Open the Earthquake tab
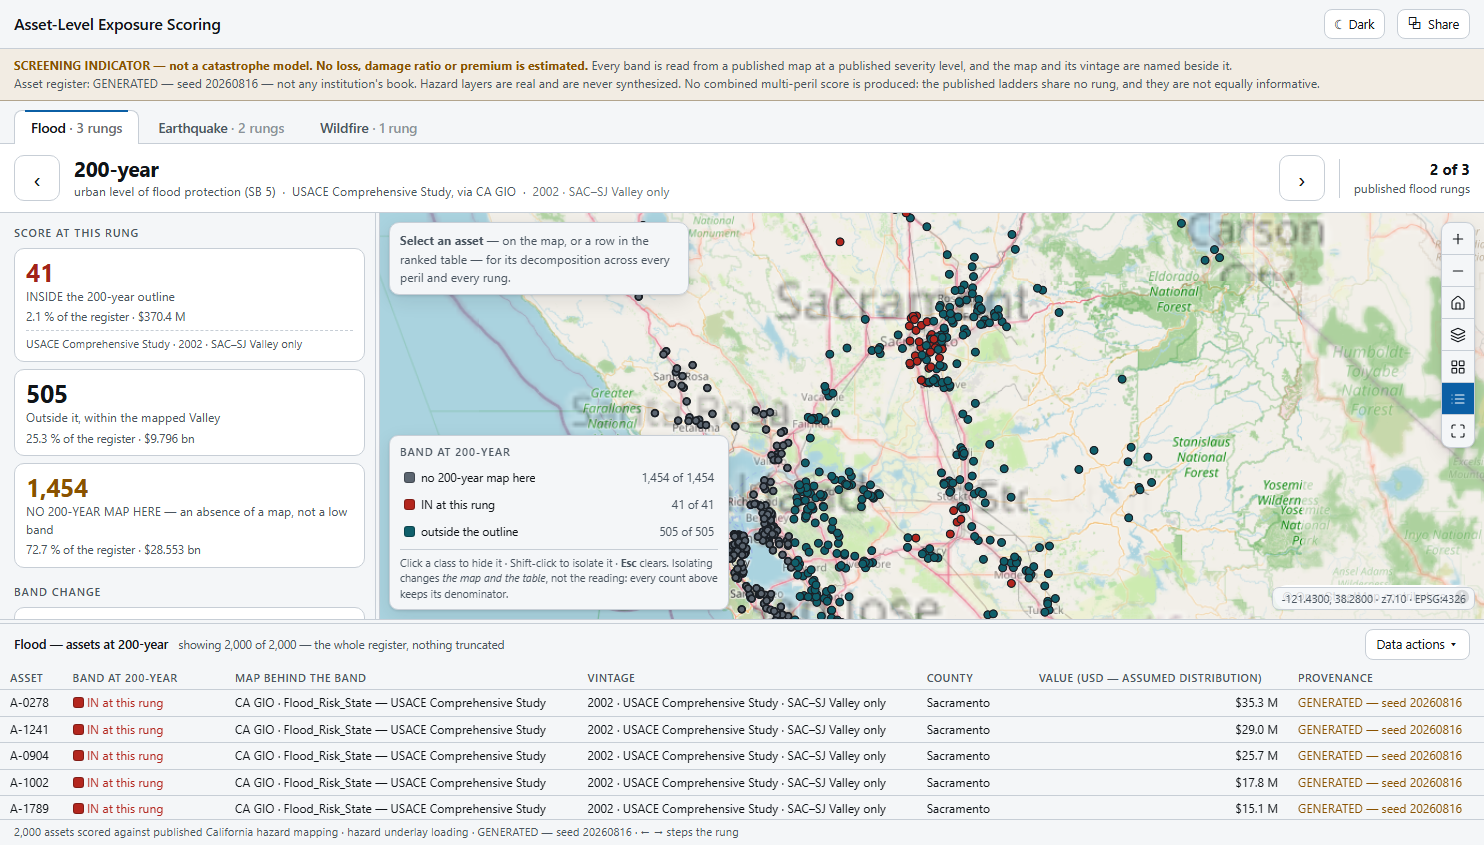1484x845 pixels. (221, 128)
